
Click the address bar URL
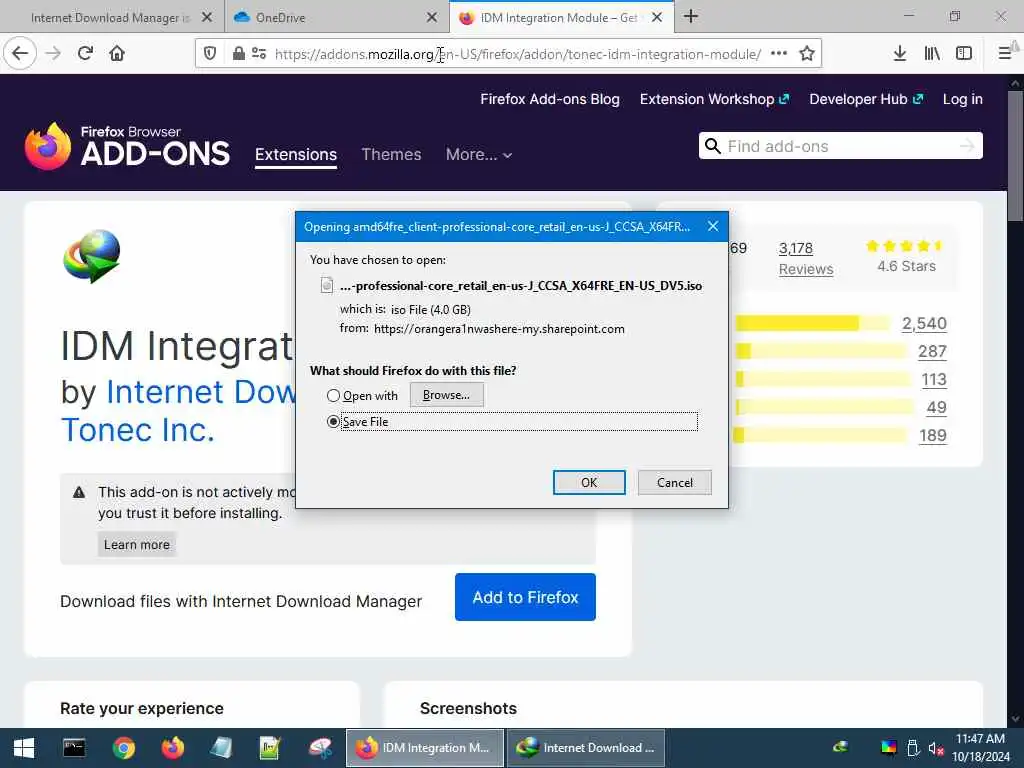pos(518,54)
